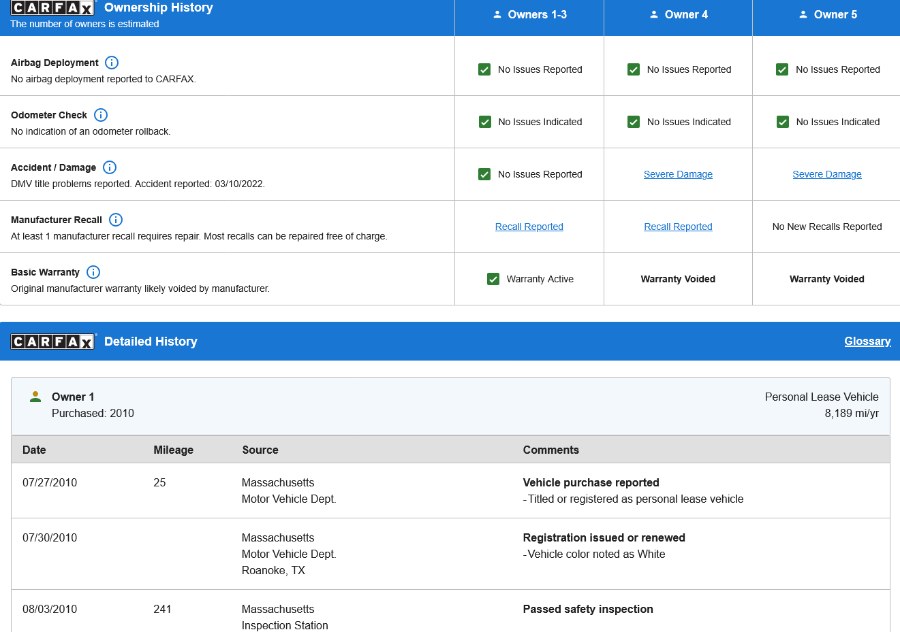Click No New Recalls Reported under Owner 5
The width and height of the screenshot is (900, 632).
click(827, 227)
